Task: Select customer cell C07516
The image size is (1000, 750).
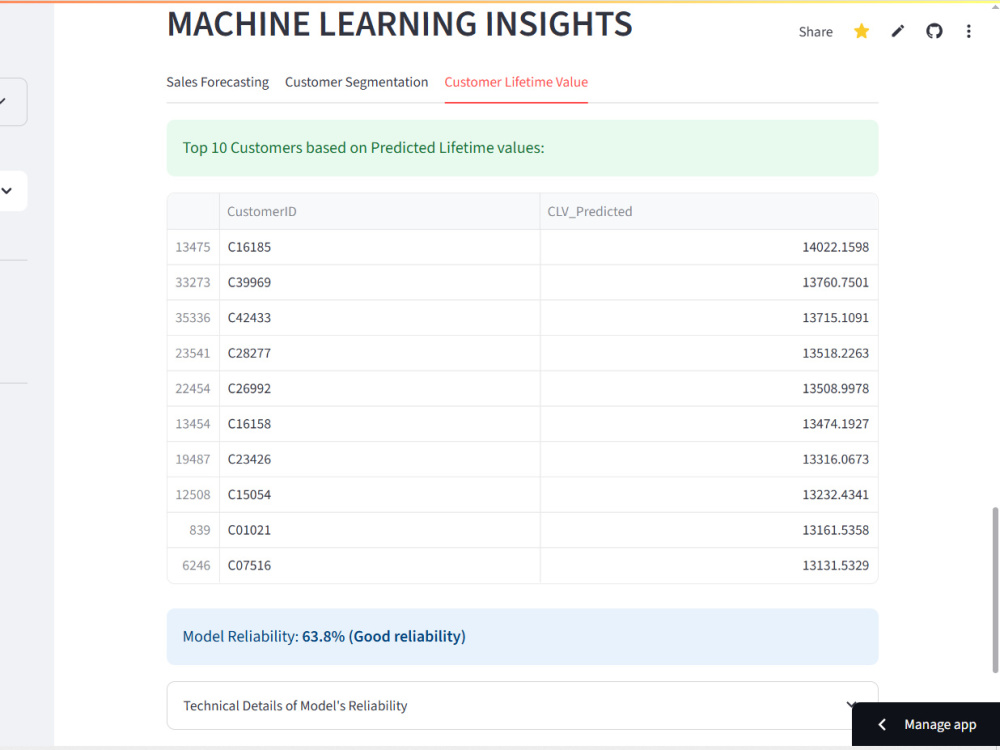Action: coord(379,566)
